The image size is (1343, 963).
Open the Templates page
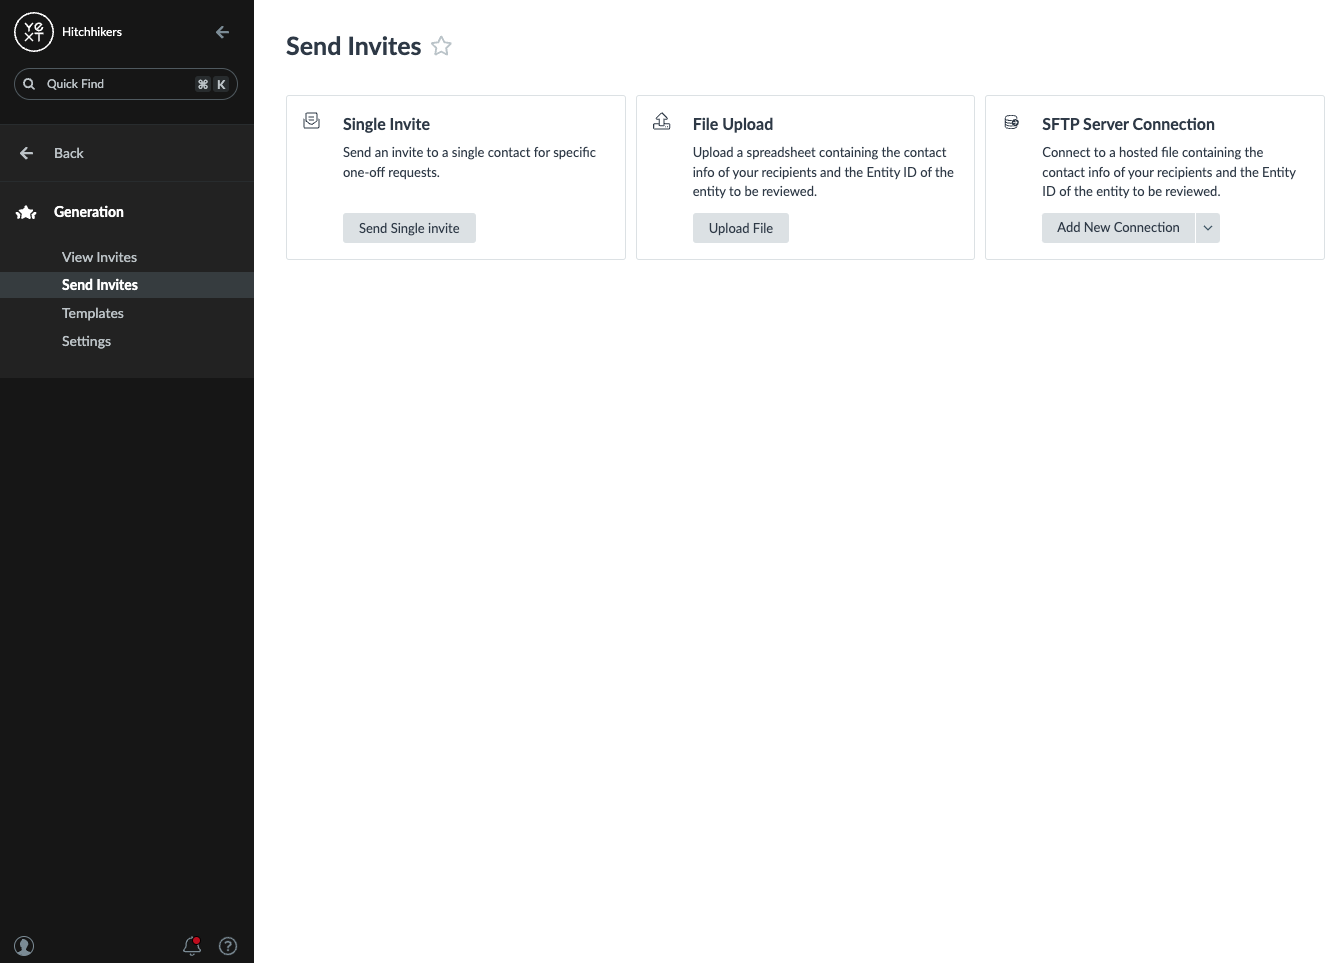(x=93, y=313)
